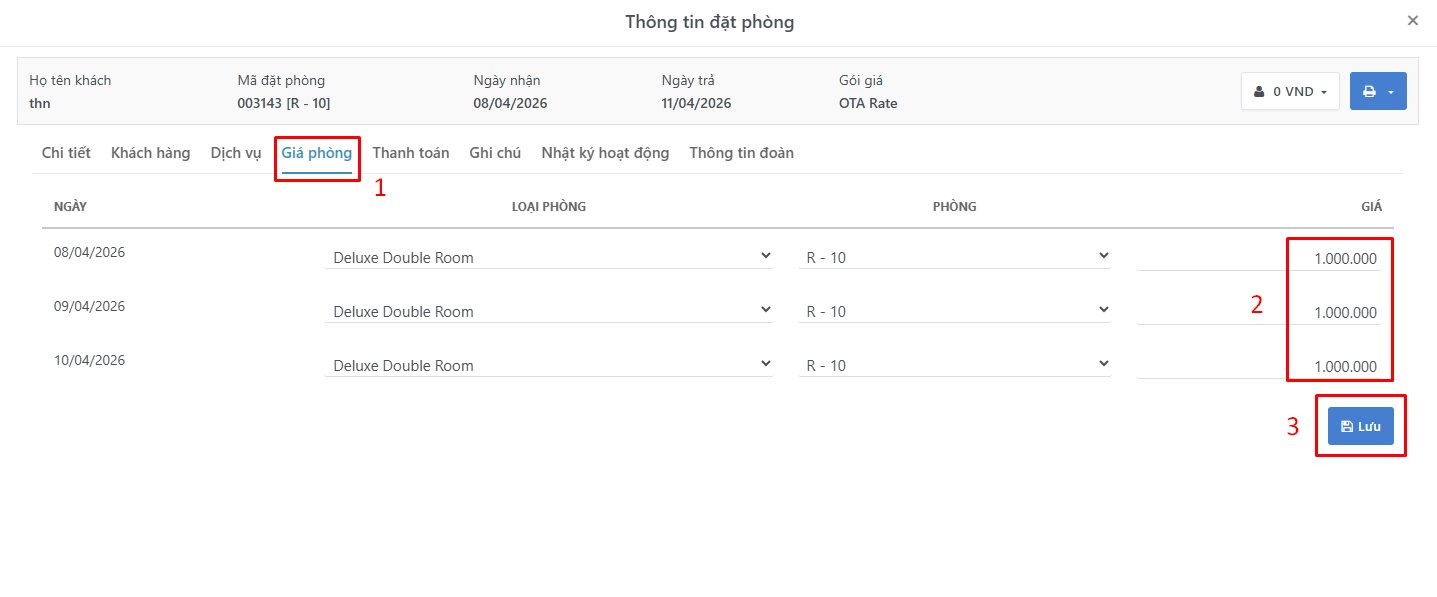Open the Khách hàng tab
The width and height of the screenshot is (1437, 597).
tap(150, 153)
